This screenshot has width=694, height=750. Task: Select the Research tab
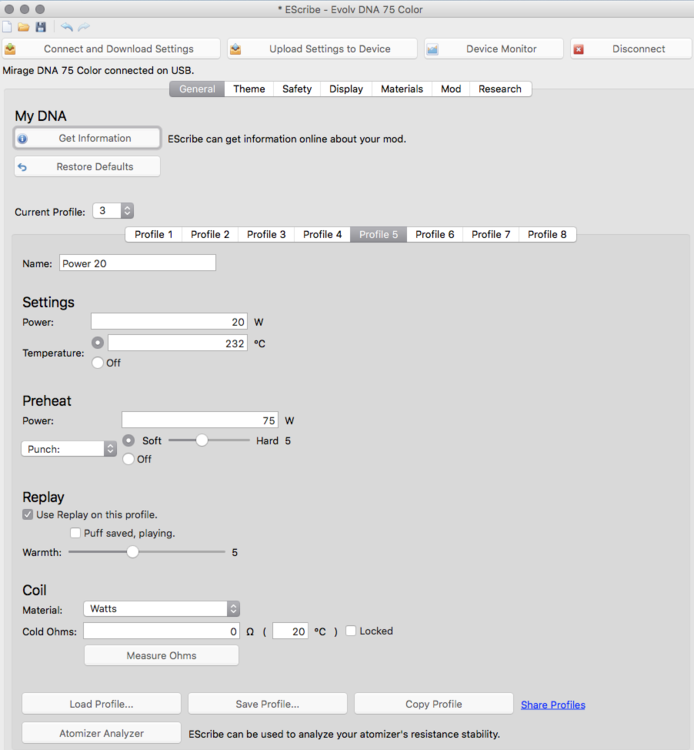tap(500, 89)
